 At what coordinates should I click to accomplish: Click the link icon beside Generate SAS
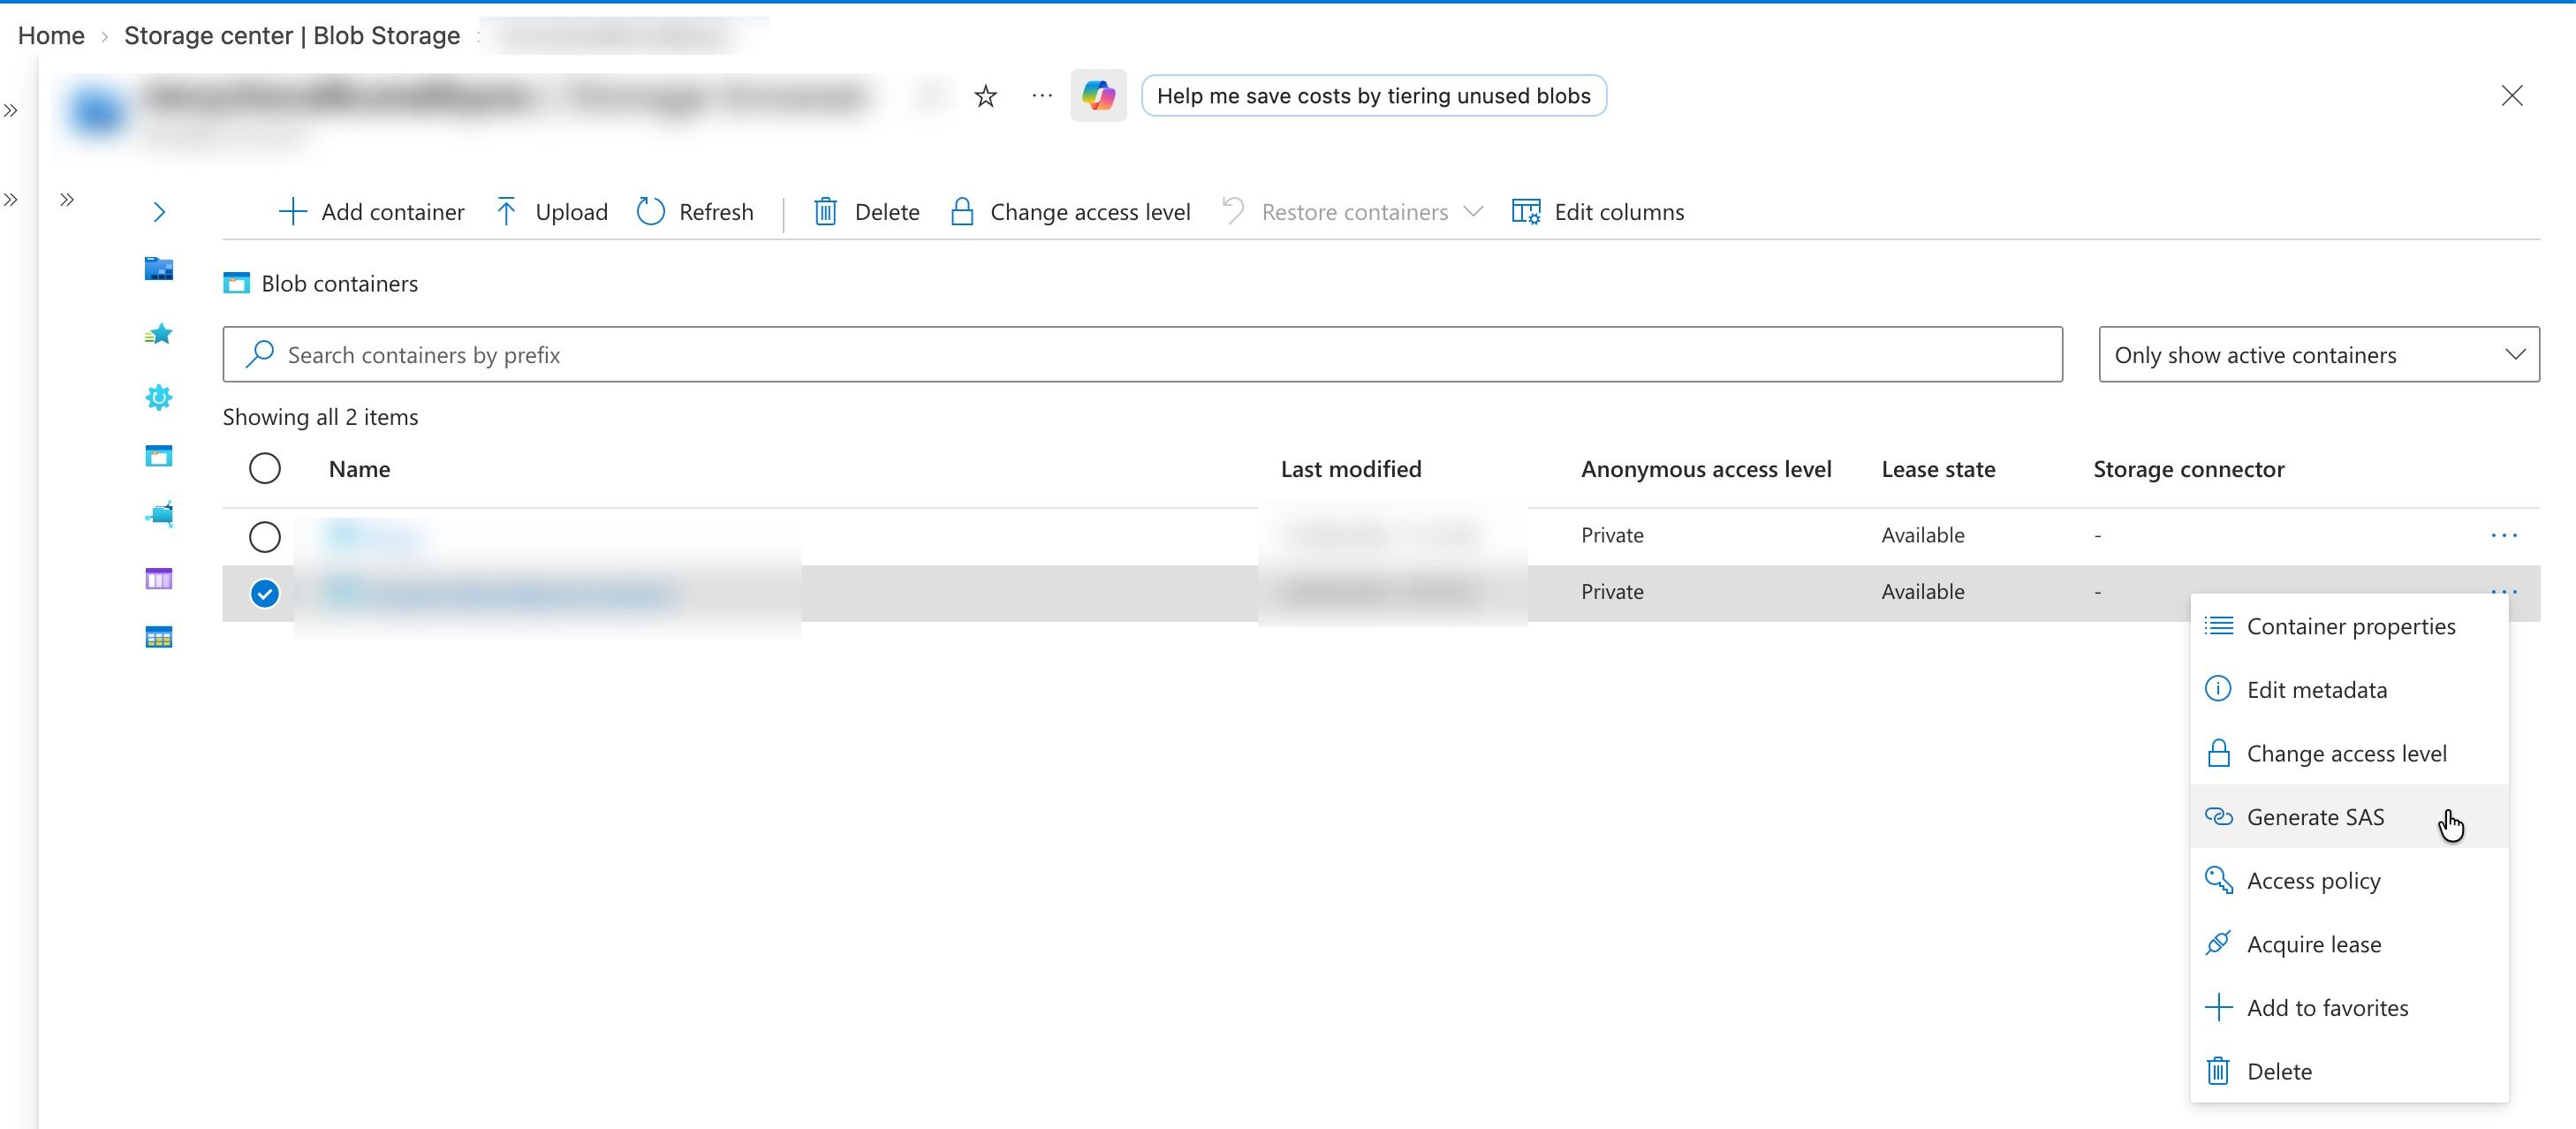[2218, 817]
